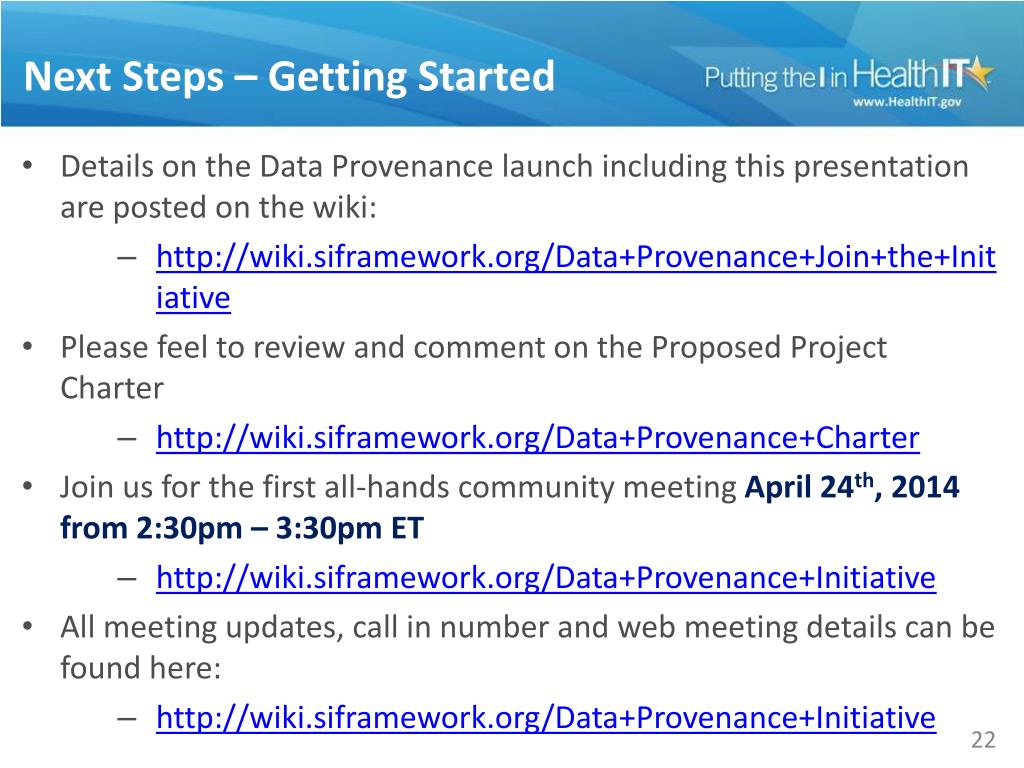
Task: Open the Data+Provenance+Join+the+Init wiki link
Action: click(576, 257)
